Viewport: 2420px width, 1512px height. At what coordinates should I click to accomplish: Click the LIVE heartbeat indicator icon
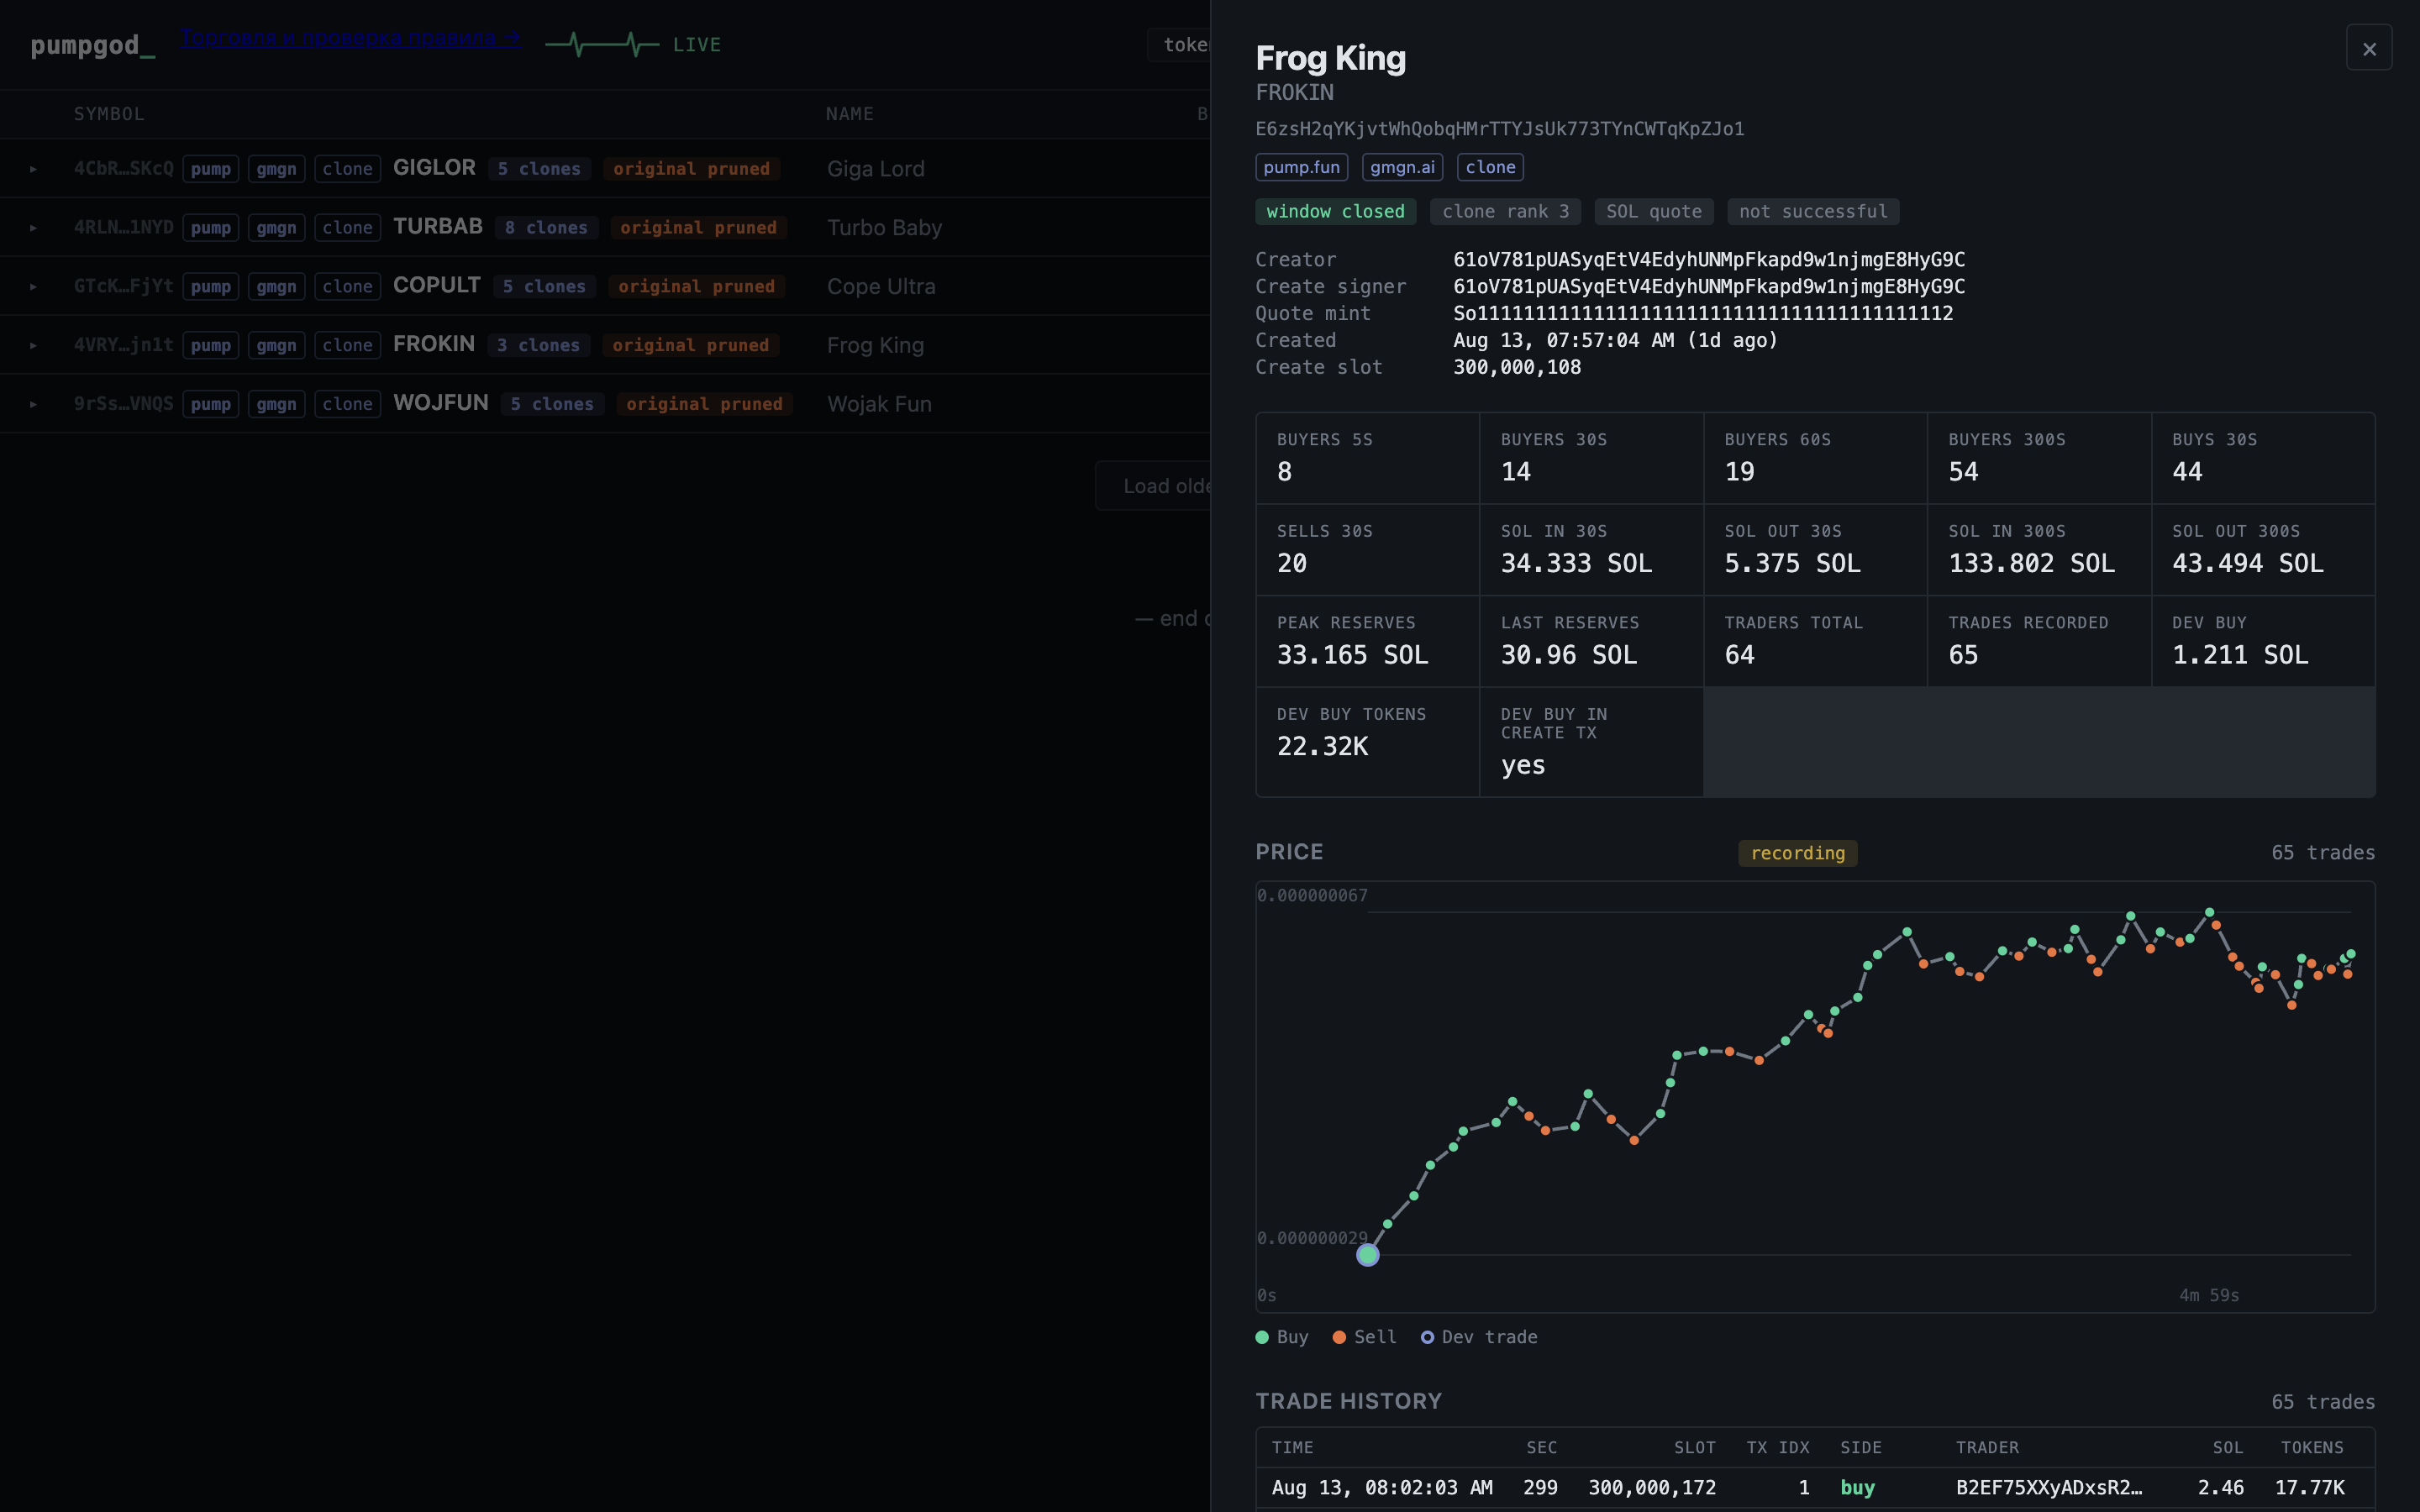click(602, 44)
